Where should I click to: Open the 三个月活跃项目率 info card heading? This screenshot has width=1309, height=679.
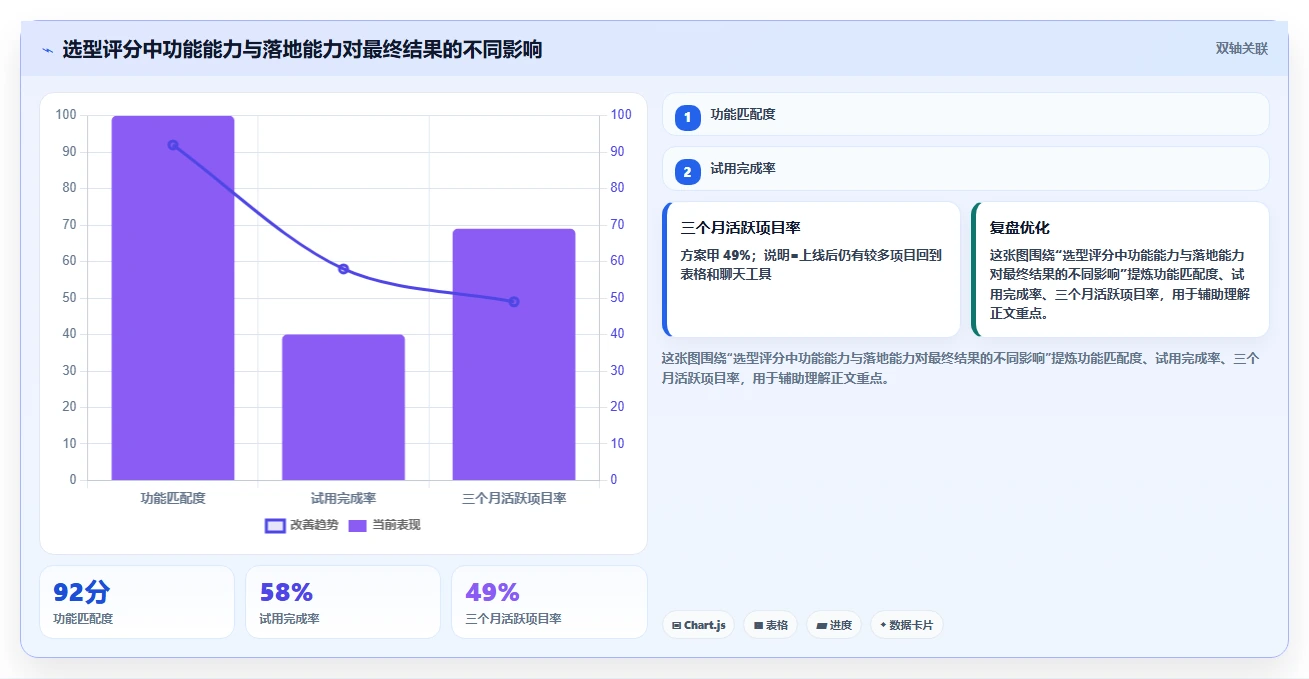click(x=740, y=228)
